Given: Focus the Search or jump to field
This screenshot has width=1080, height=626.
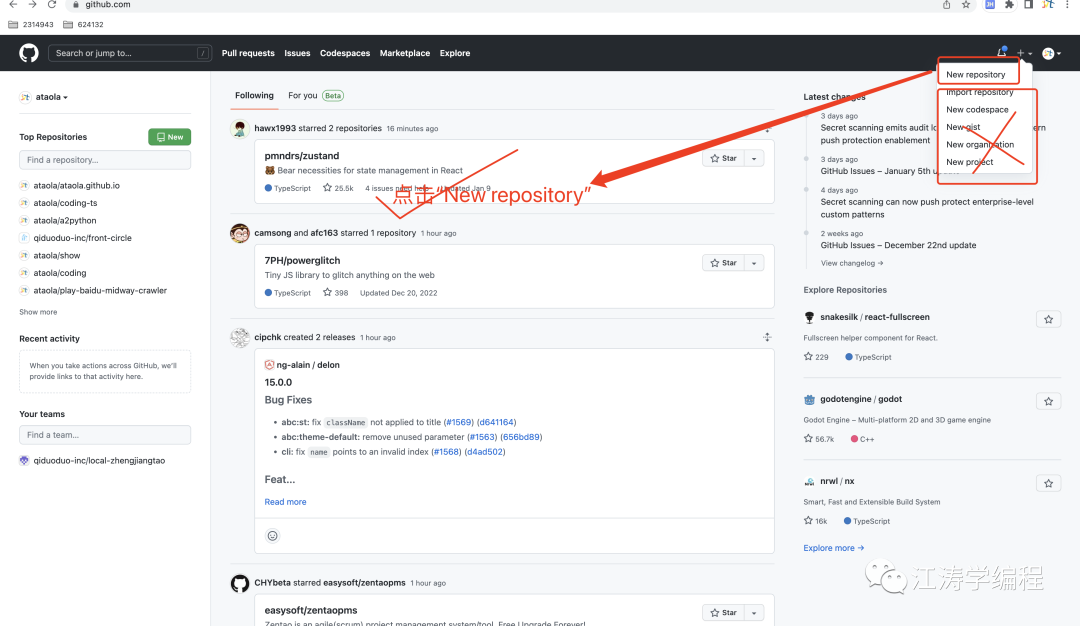Looking at the screenshot, I should (129, 53).
